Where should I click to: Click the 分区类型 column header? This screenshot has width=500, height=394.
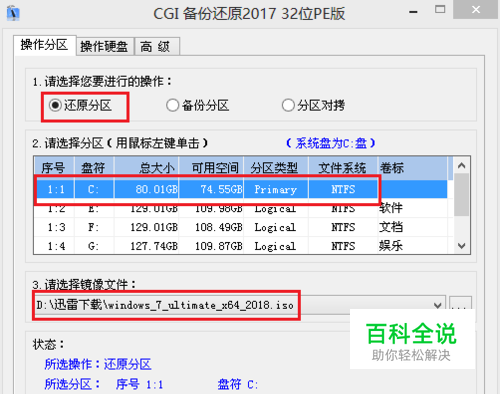point(276,168)
